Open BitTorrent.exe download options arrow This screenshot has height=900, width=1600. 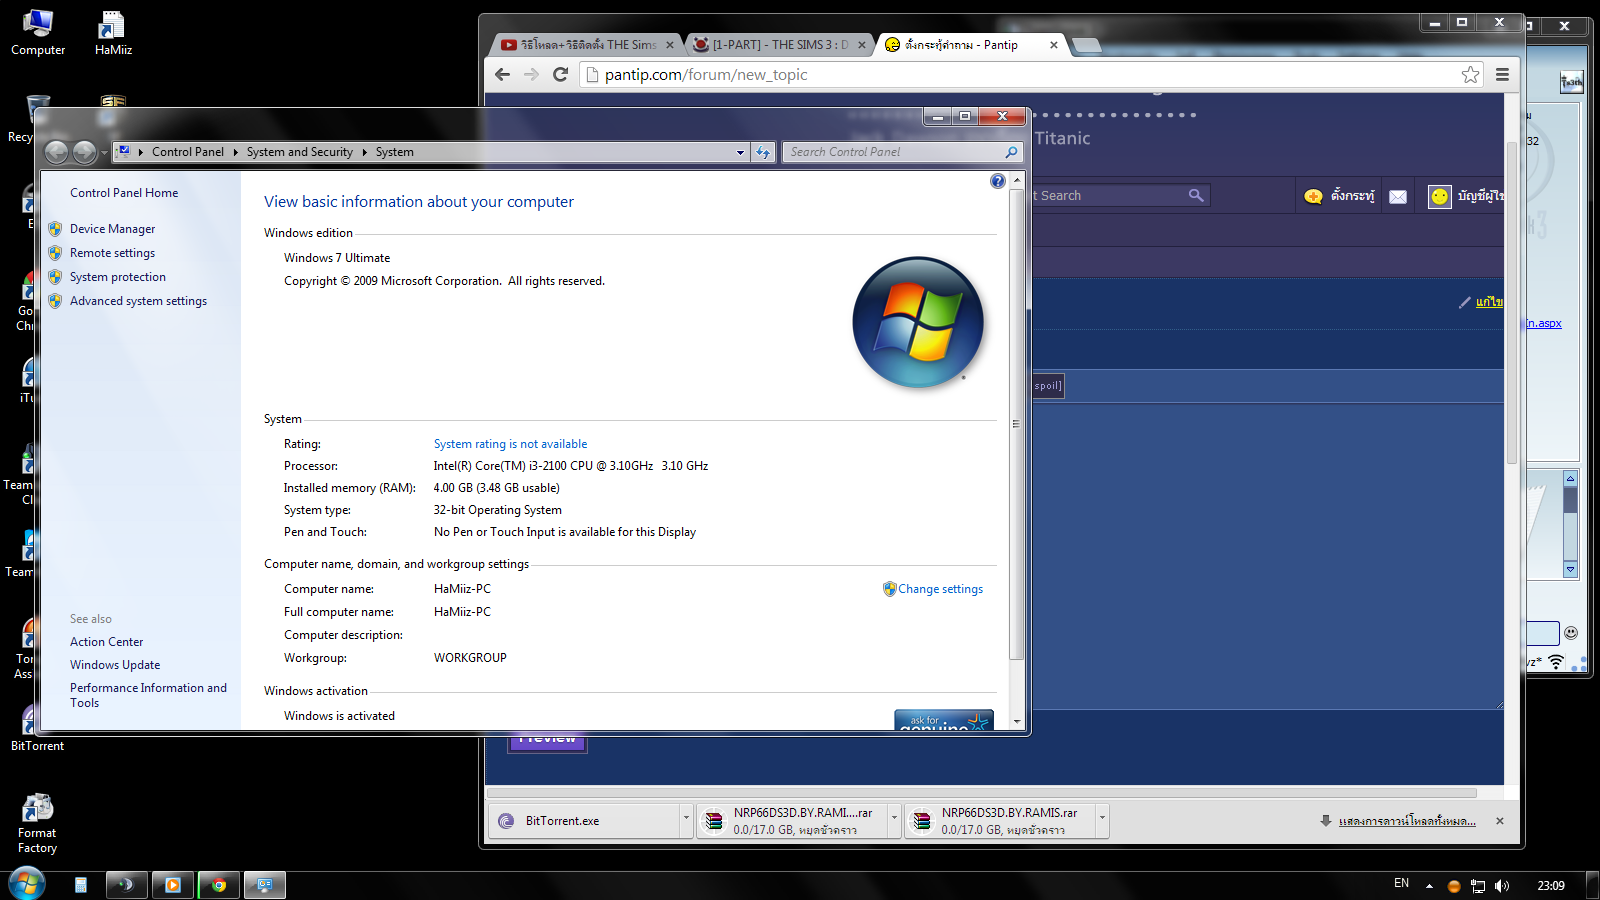coord(686,819)
